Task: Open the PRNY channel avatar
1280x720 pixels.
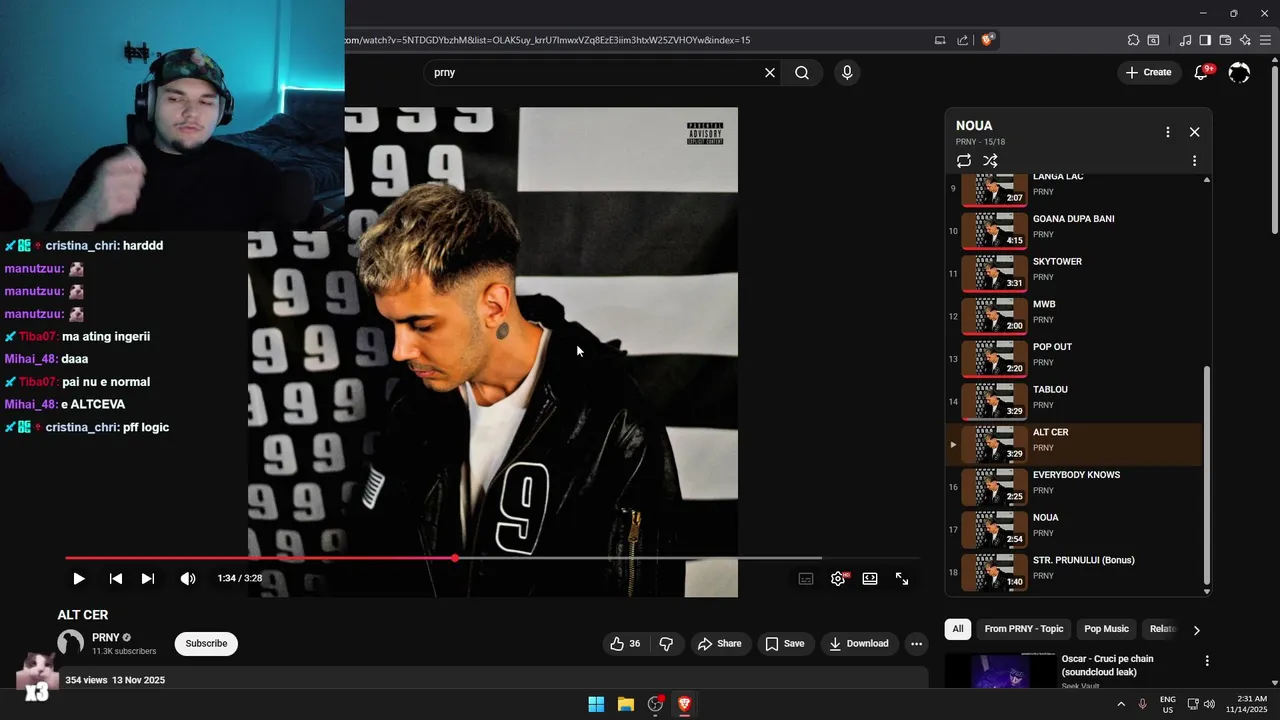Action: pos(70,643)
